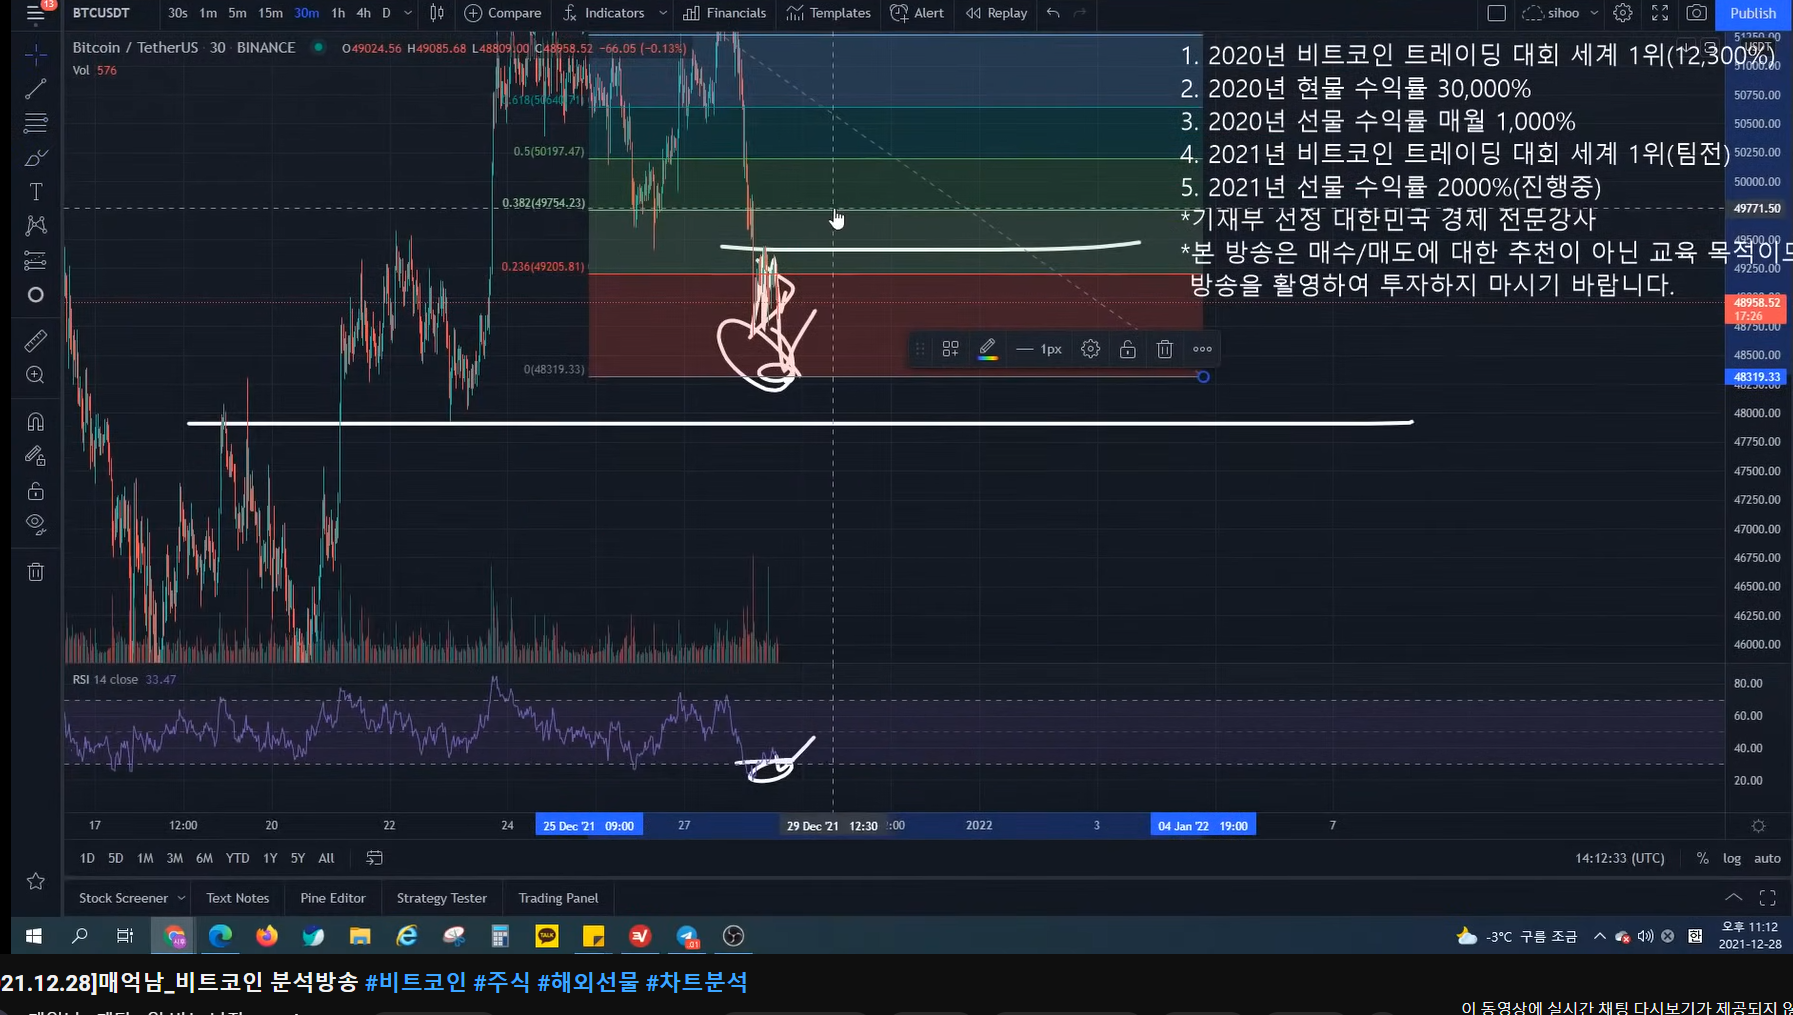Image resolution: width=1793 pixels, height=1015 pixels.
Task: Toggle magnet mode for drawings
Action: coord(35,422)
